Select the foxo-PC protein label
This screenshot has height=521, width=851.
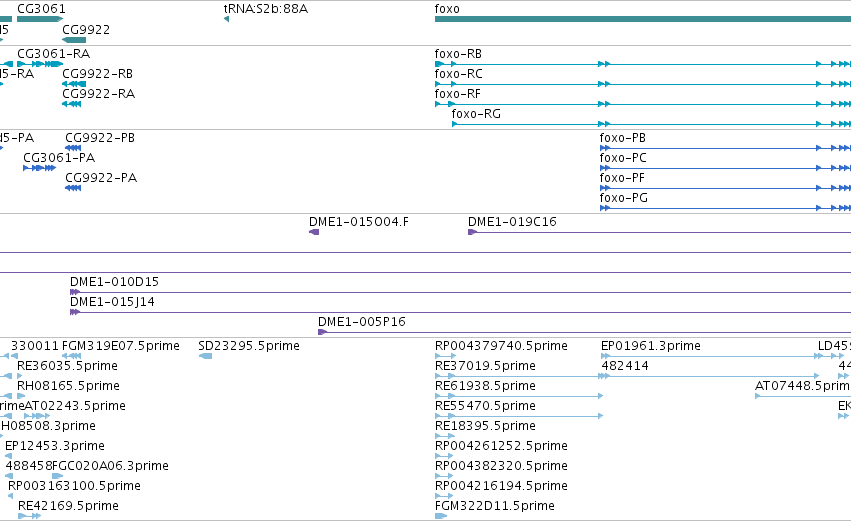(x=623, y=158)
